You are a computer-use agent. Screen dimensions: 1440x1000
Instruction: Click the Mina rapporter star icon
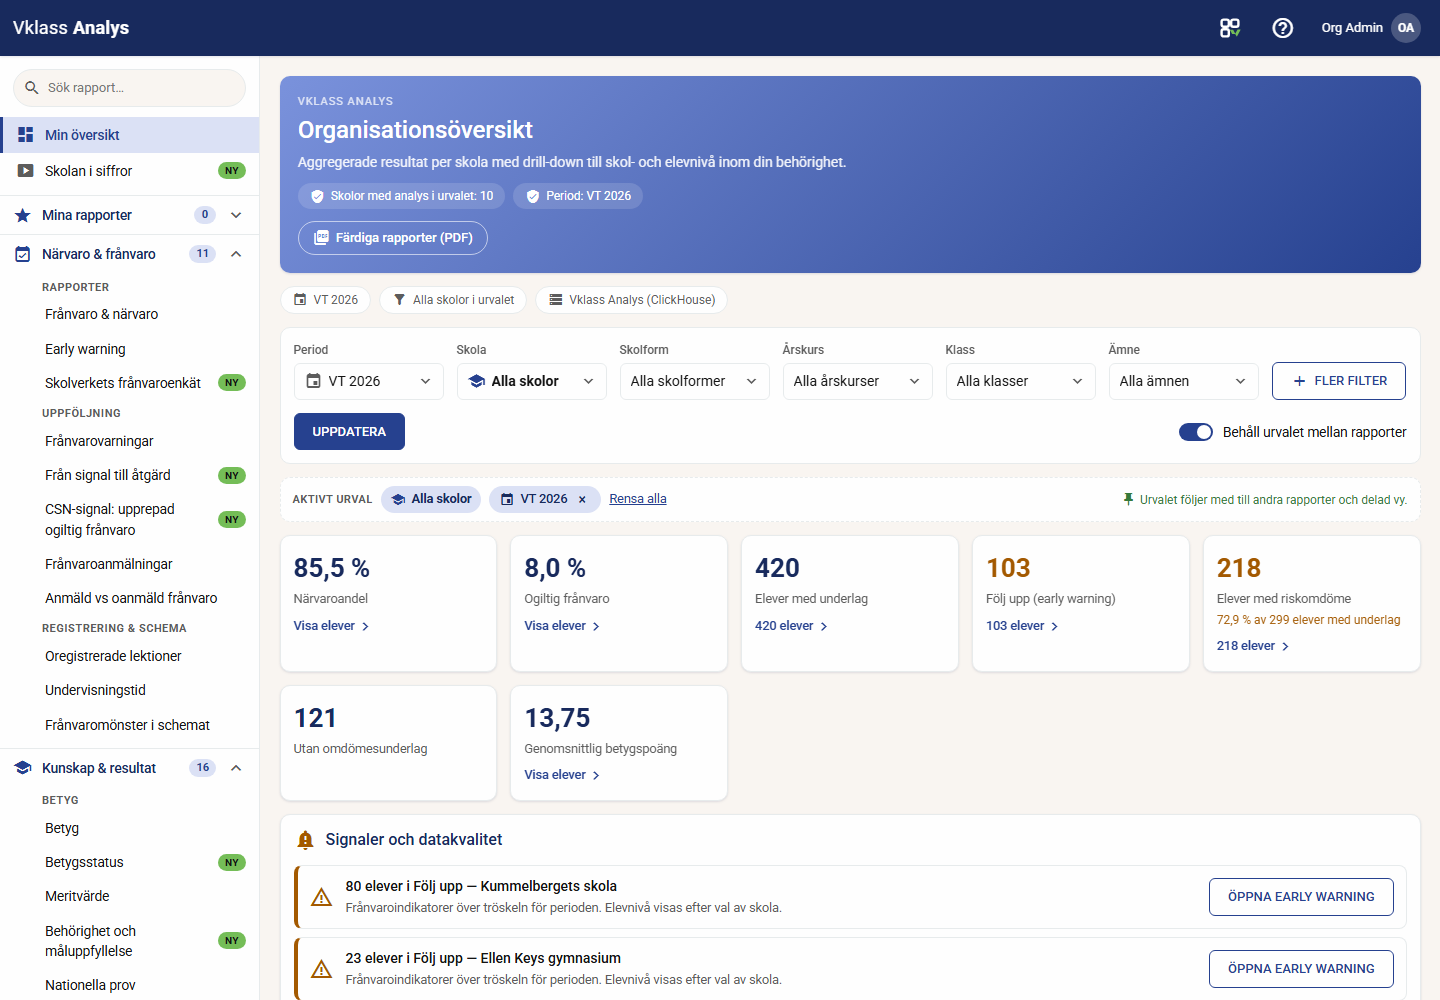click(23, 215)
